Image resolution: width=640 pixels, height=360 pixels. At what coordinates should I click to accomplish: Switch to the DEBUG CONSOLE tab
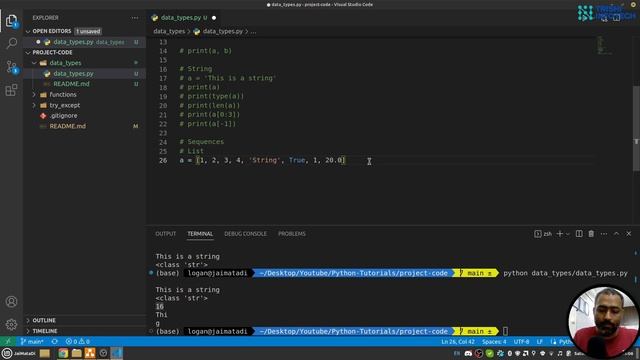point(245,233)
